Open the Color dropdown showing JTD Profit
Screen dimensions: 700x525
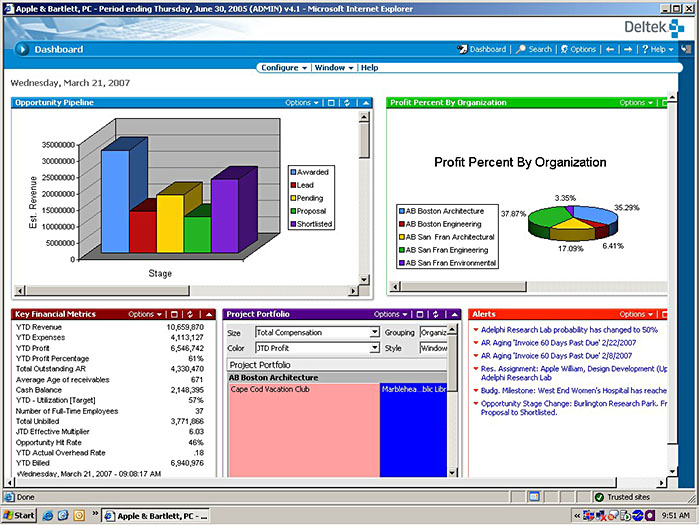tap(317, 348)
